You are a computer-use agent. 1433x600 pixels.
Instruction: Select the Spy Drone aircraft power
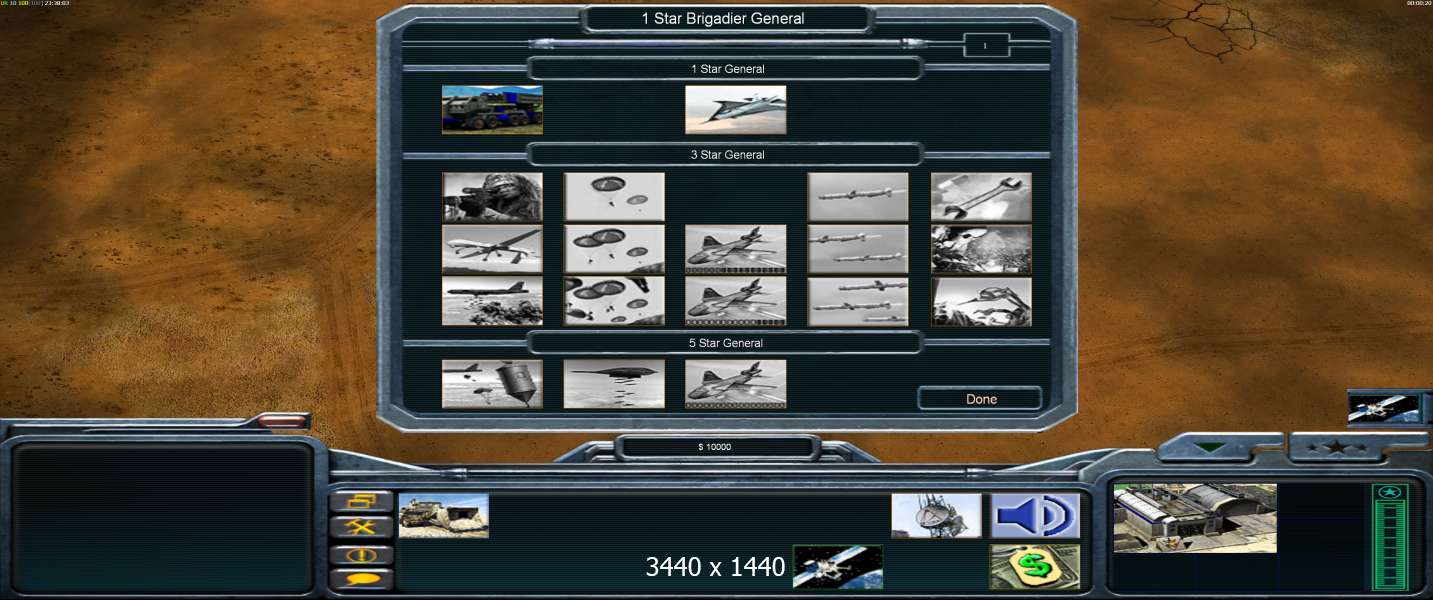pyautogui.click(x=492, y=249)
